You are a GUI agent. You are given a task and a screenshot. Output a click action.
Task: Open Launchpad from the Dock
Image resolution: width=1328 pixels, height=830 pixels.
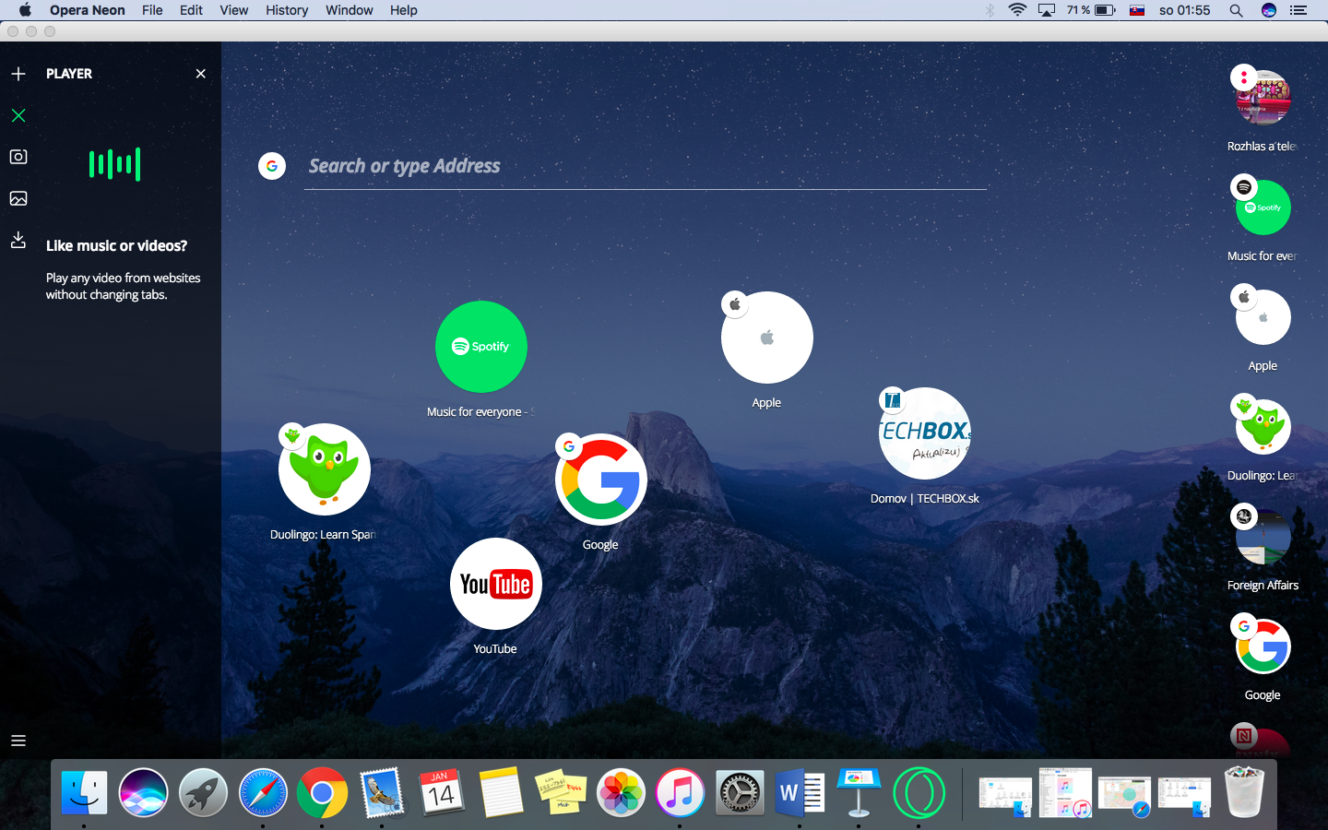point(203,793)
